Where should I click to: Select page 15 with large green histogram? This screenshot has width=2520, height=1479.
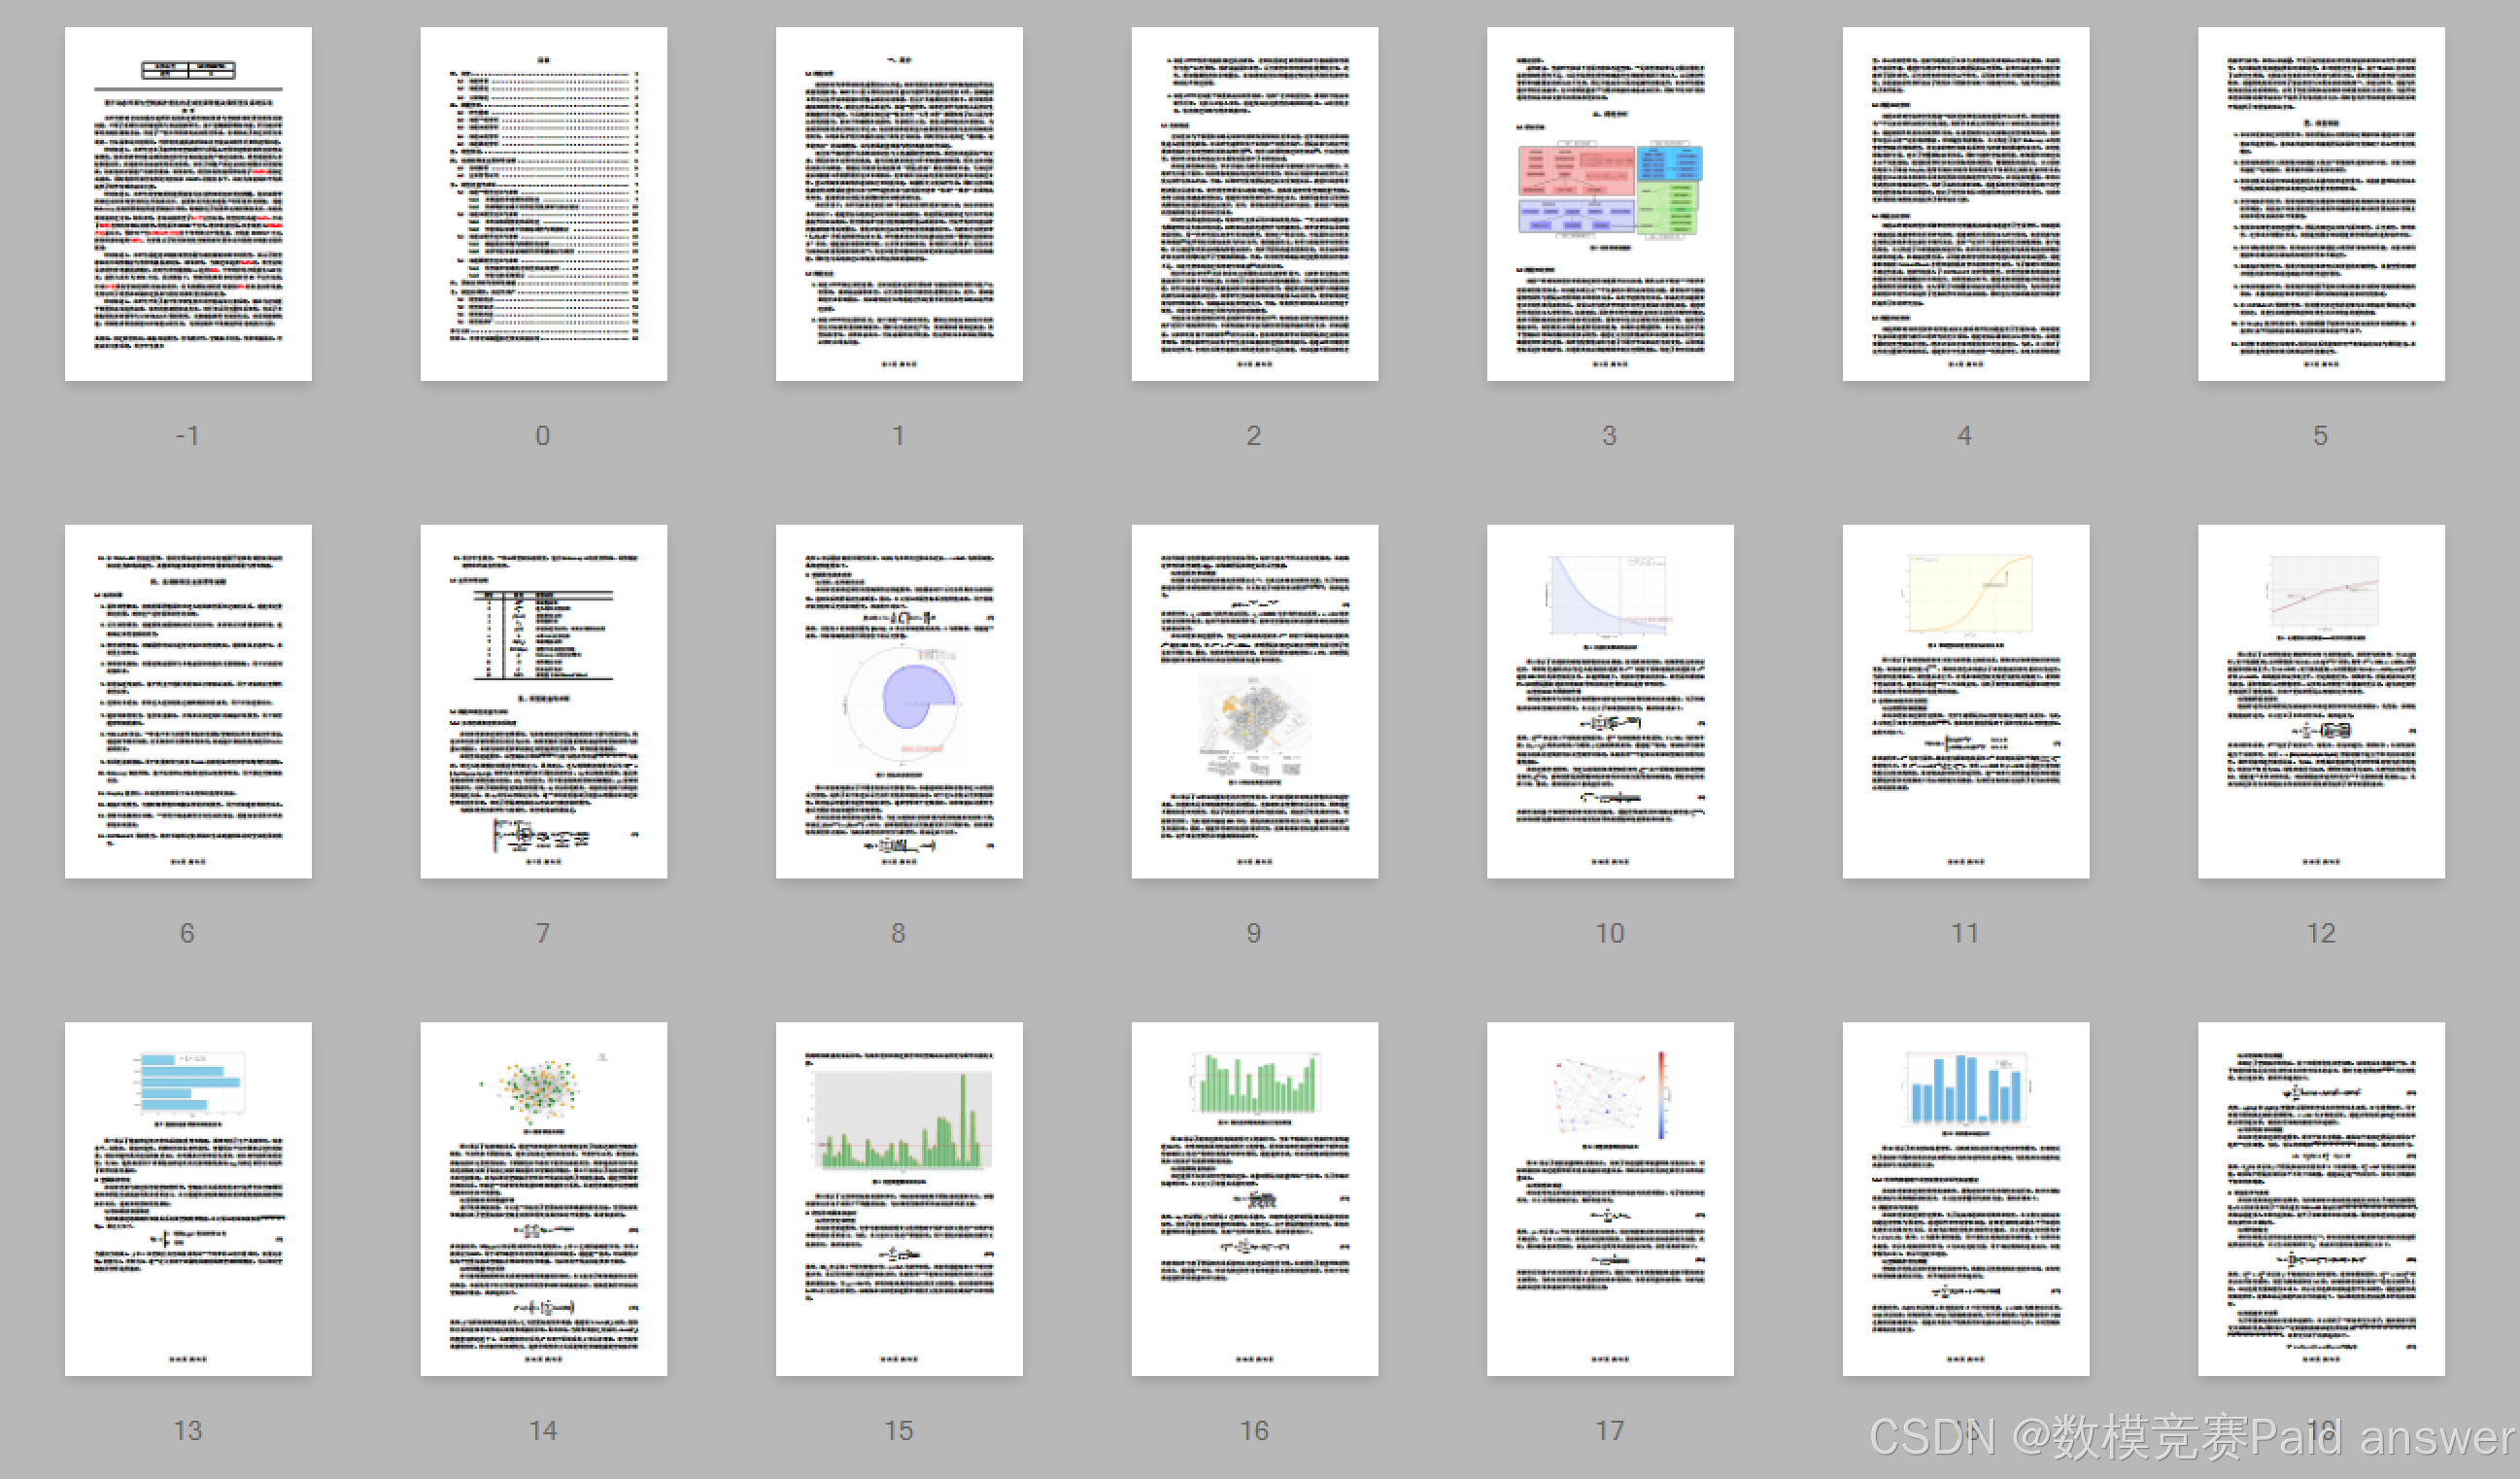[x=899, y=1198]
